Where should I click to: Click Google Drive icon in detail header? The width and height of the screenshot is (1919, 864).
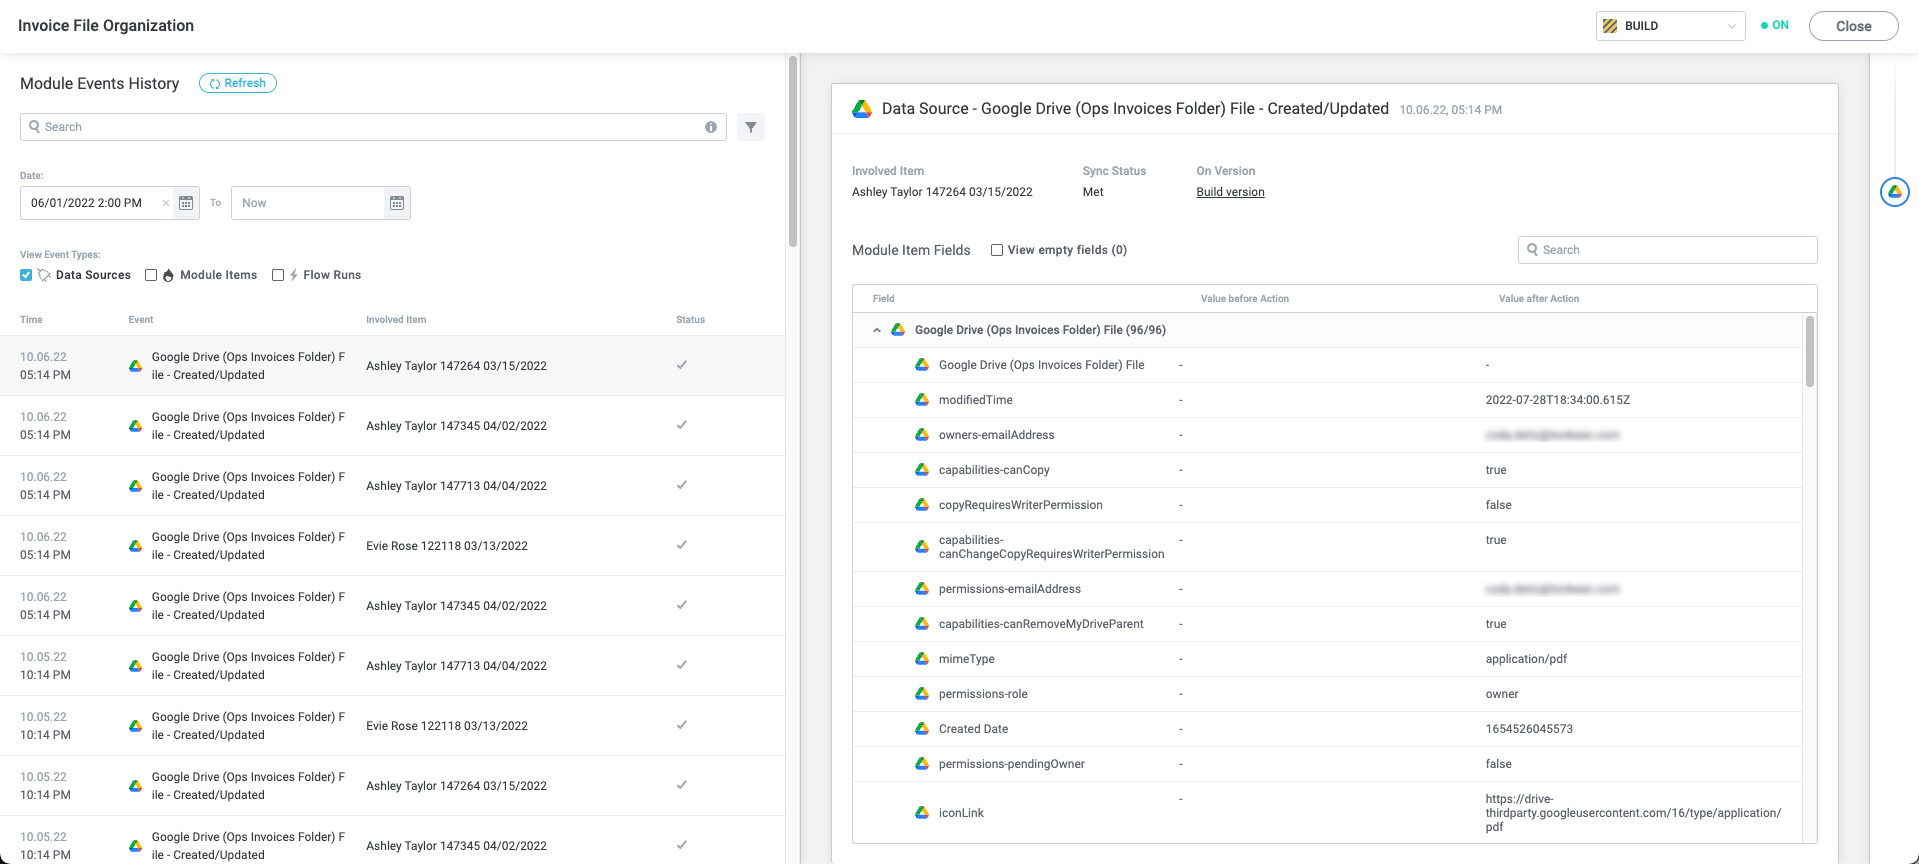coord(862,109)
